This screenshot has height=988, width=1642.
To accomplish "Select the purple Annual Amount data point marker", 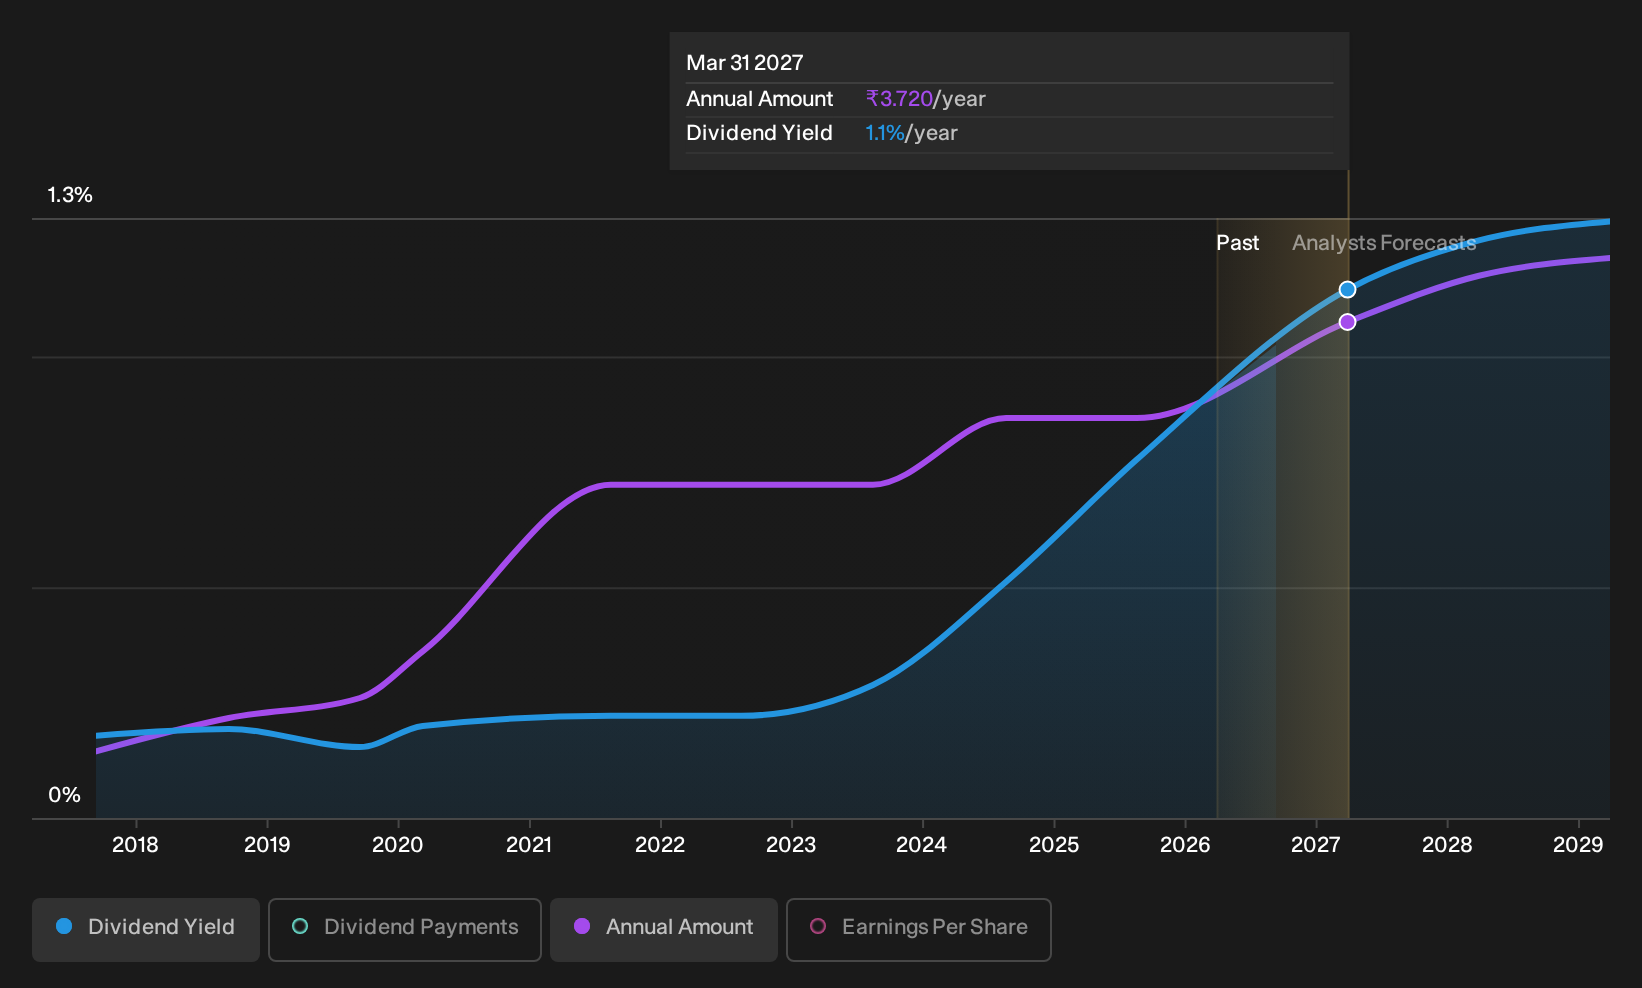I will click(1347, 322).
